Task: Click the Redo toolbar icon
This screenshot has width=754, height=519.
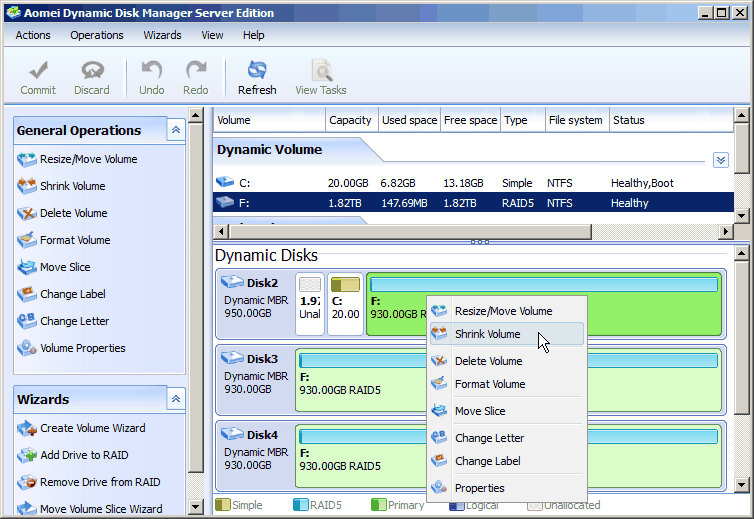Action: click(196, 71)
